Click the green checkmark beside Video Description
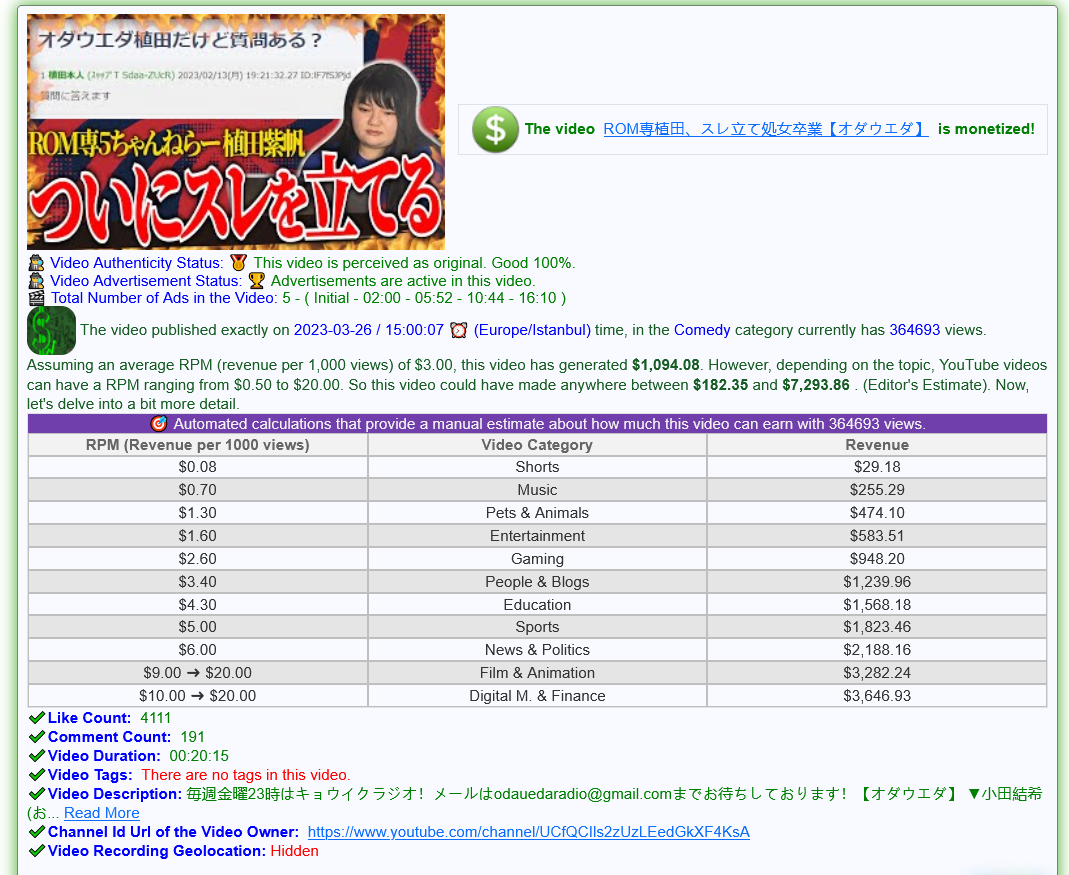The image size is (1069, 875). 37,794
